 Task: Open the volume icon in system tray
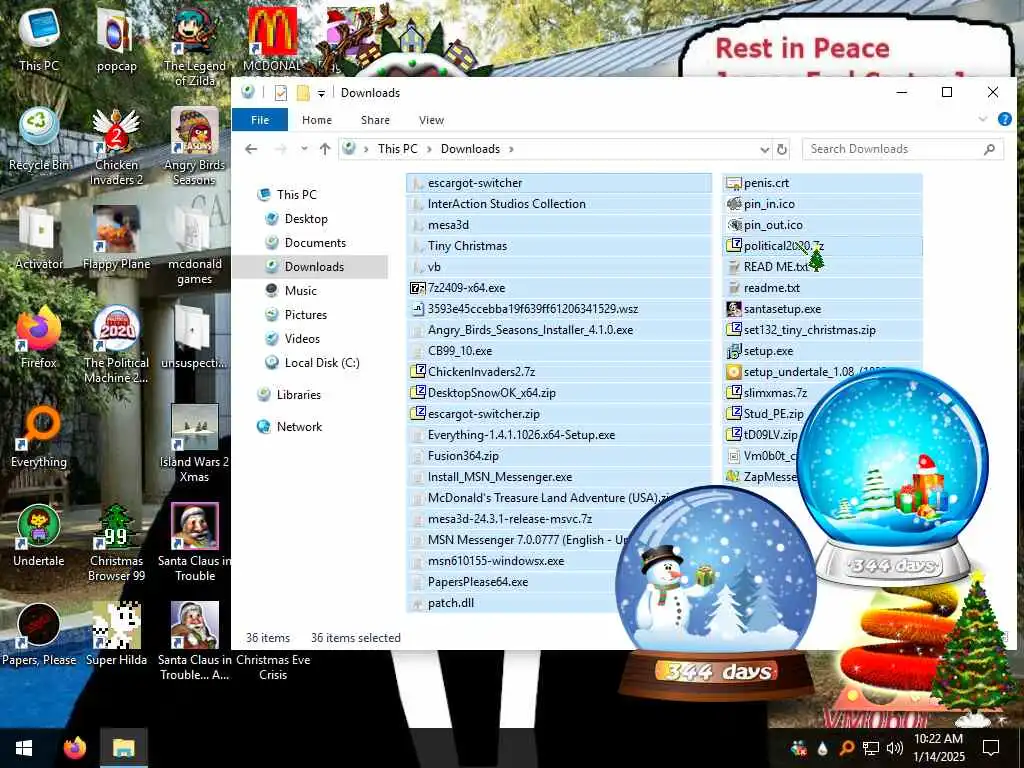[x=895, y=748]
